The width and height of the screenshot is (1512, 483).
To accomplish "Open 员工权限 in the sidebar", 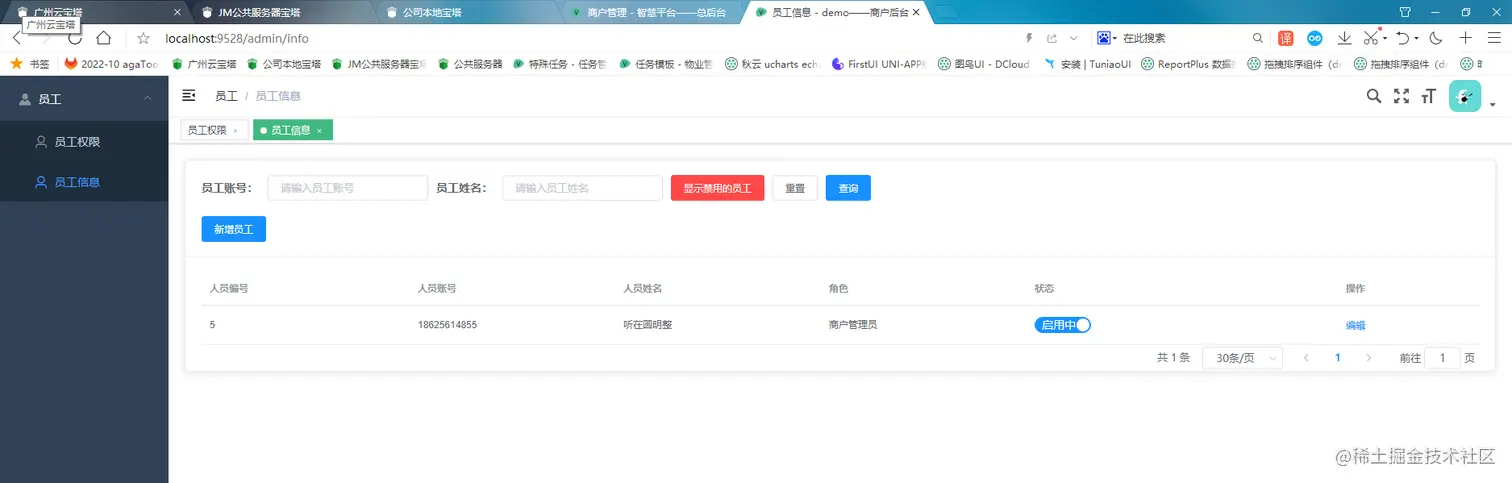I will pyautogui.click(x=84, y=142).
